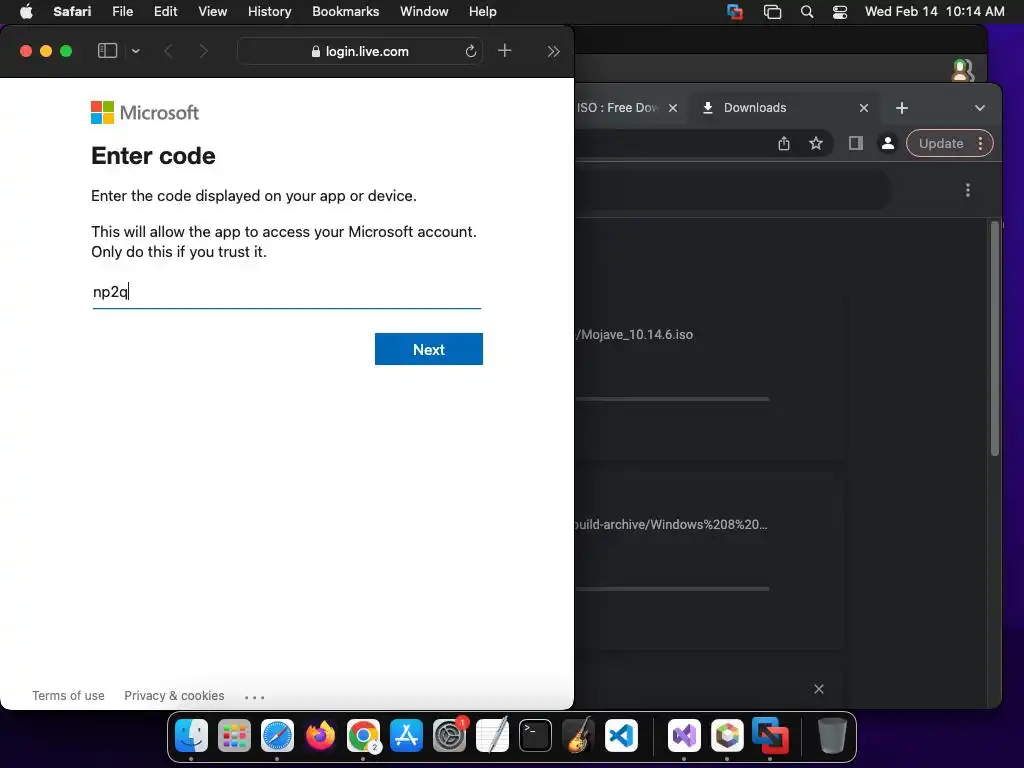Open more footer options ellipsis
This screenshot has height=768, width=1024.
(x=255, y=697)
